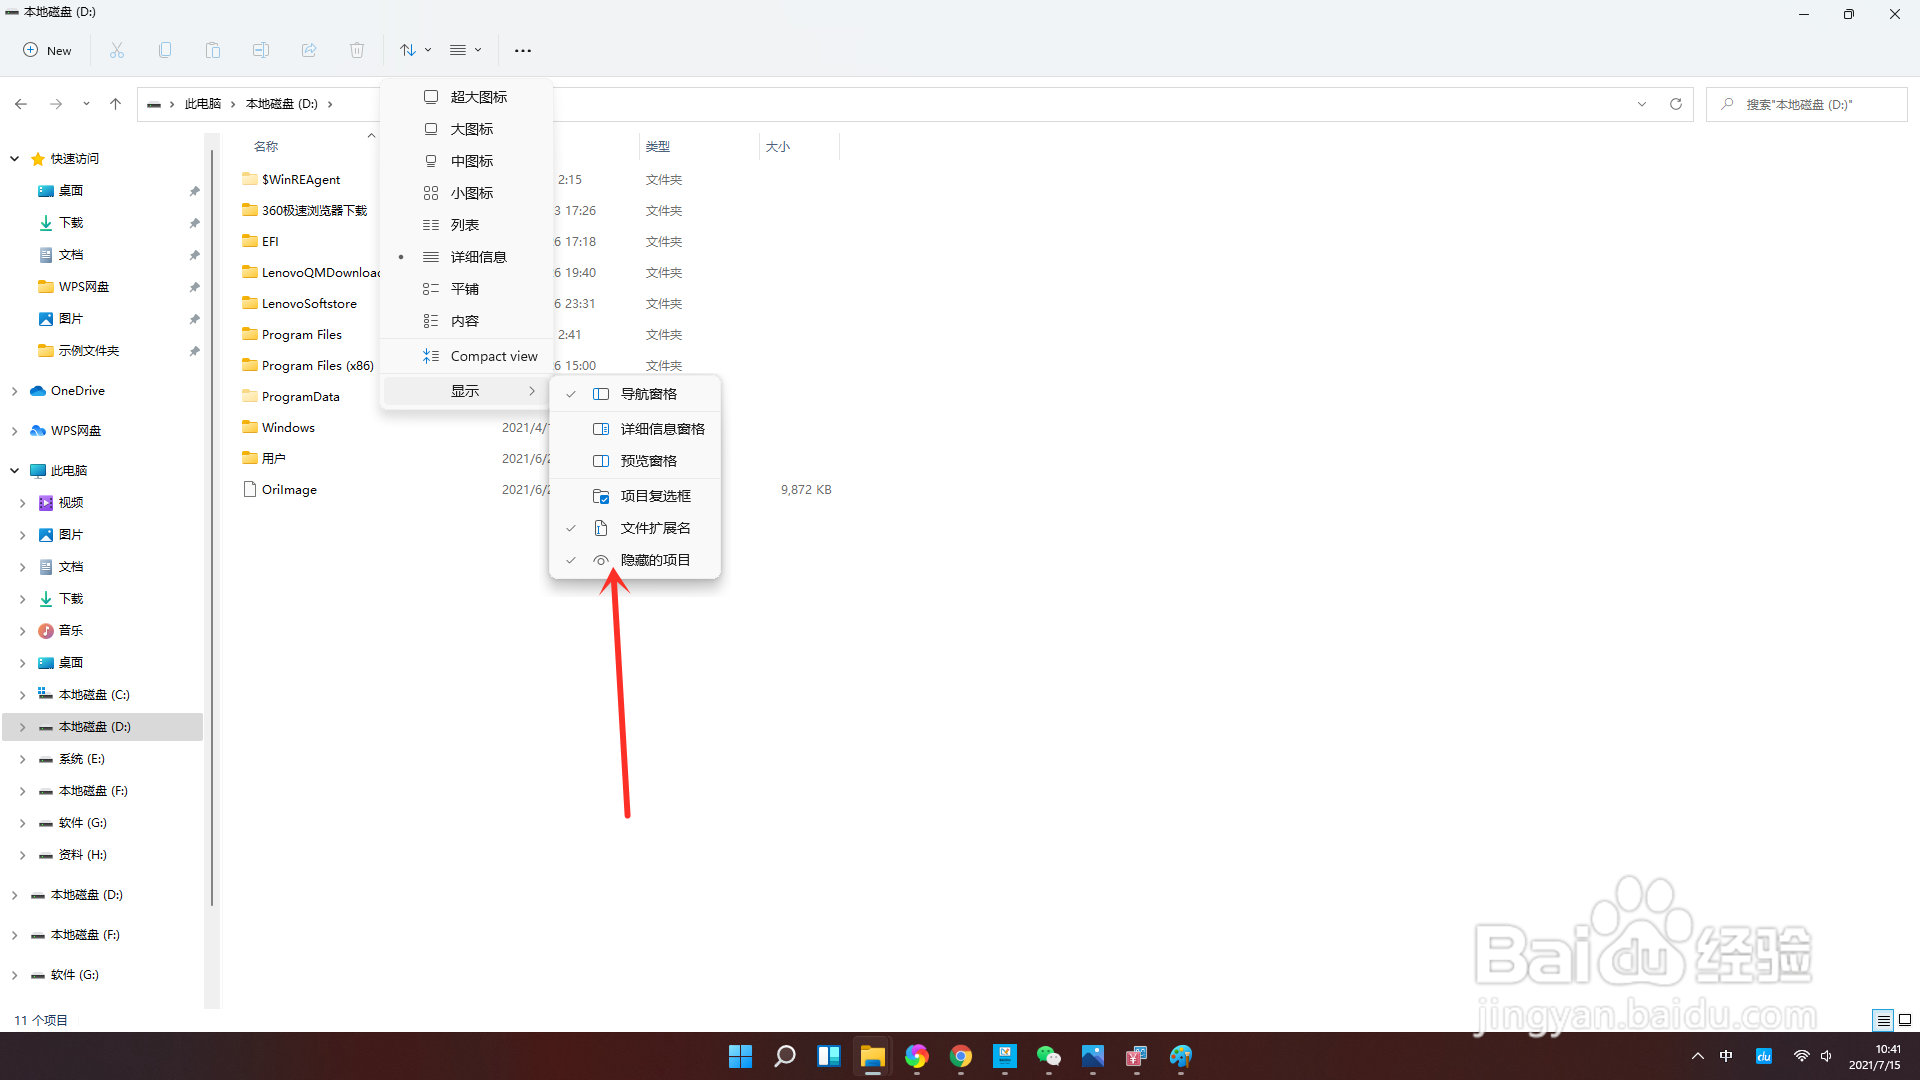Click the back navigation arrow
The image size is (1920, 1080).
[21, 104]
